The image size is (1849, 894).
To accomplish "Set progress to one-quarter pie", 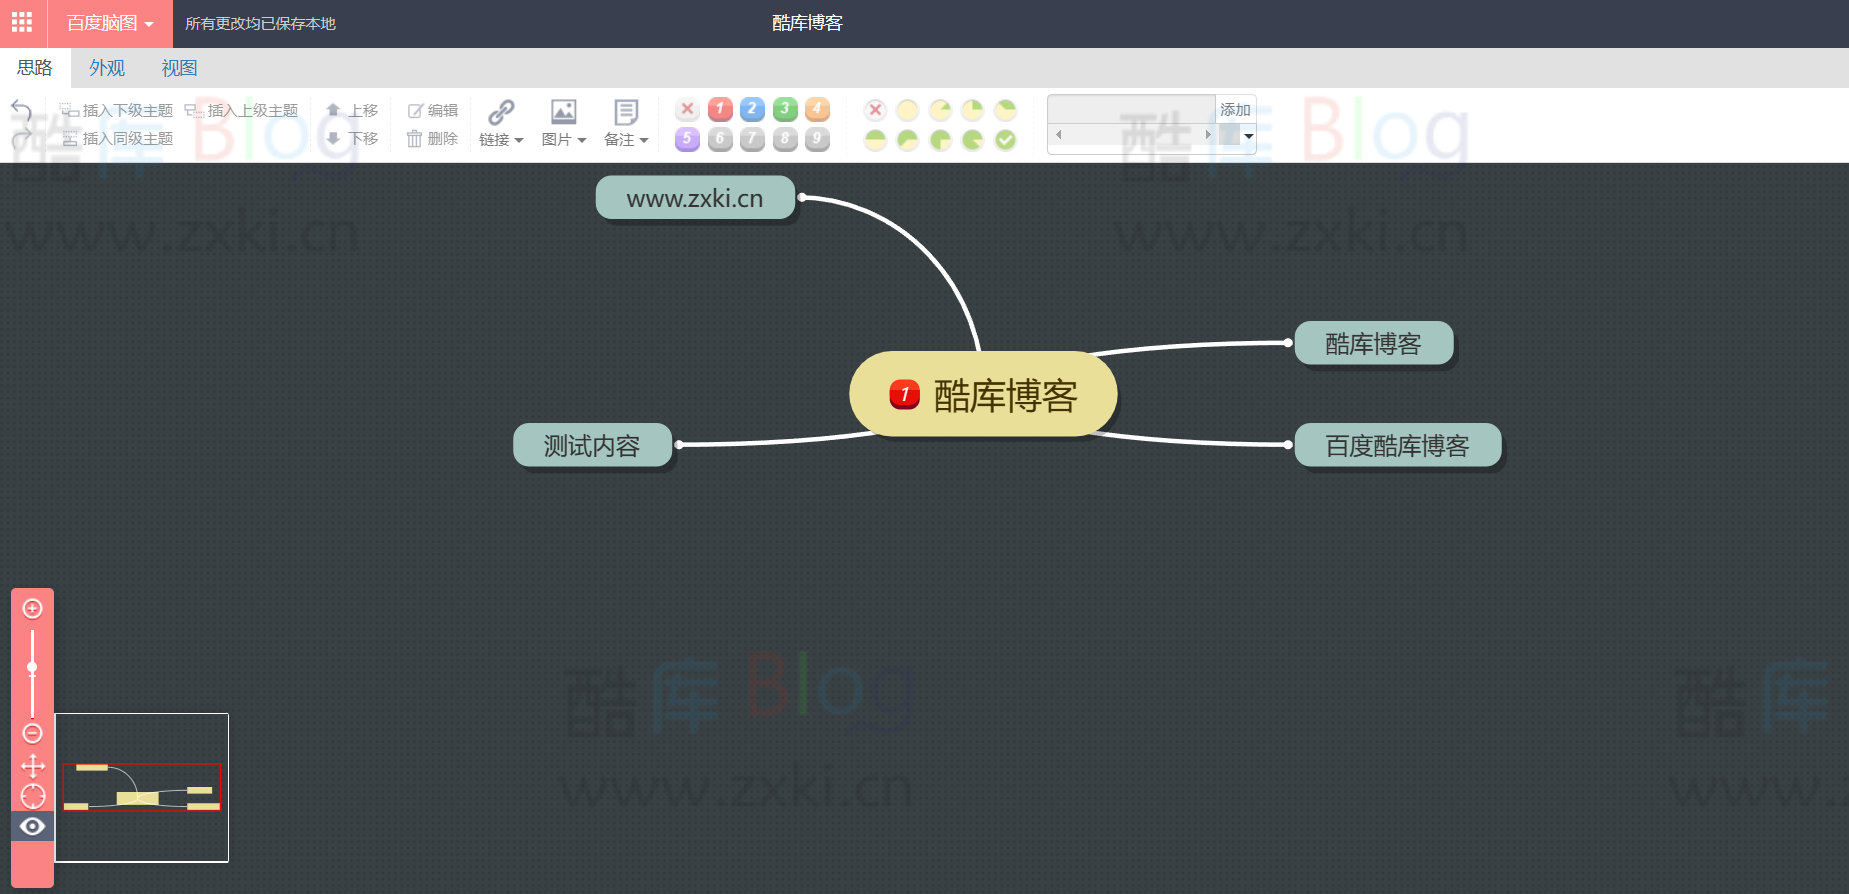I will pos(973,110).
